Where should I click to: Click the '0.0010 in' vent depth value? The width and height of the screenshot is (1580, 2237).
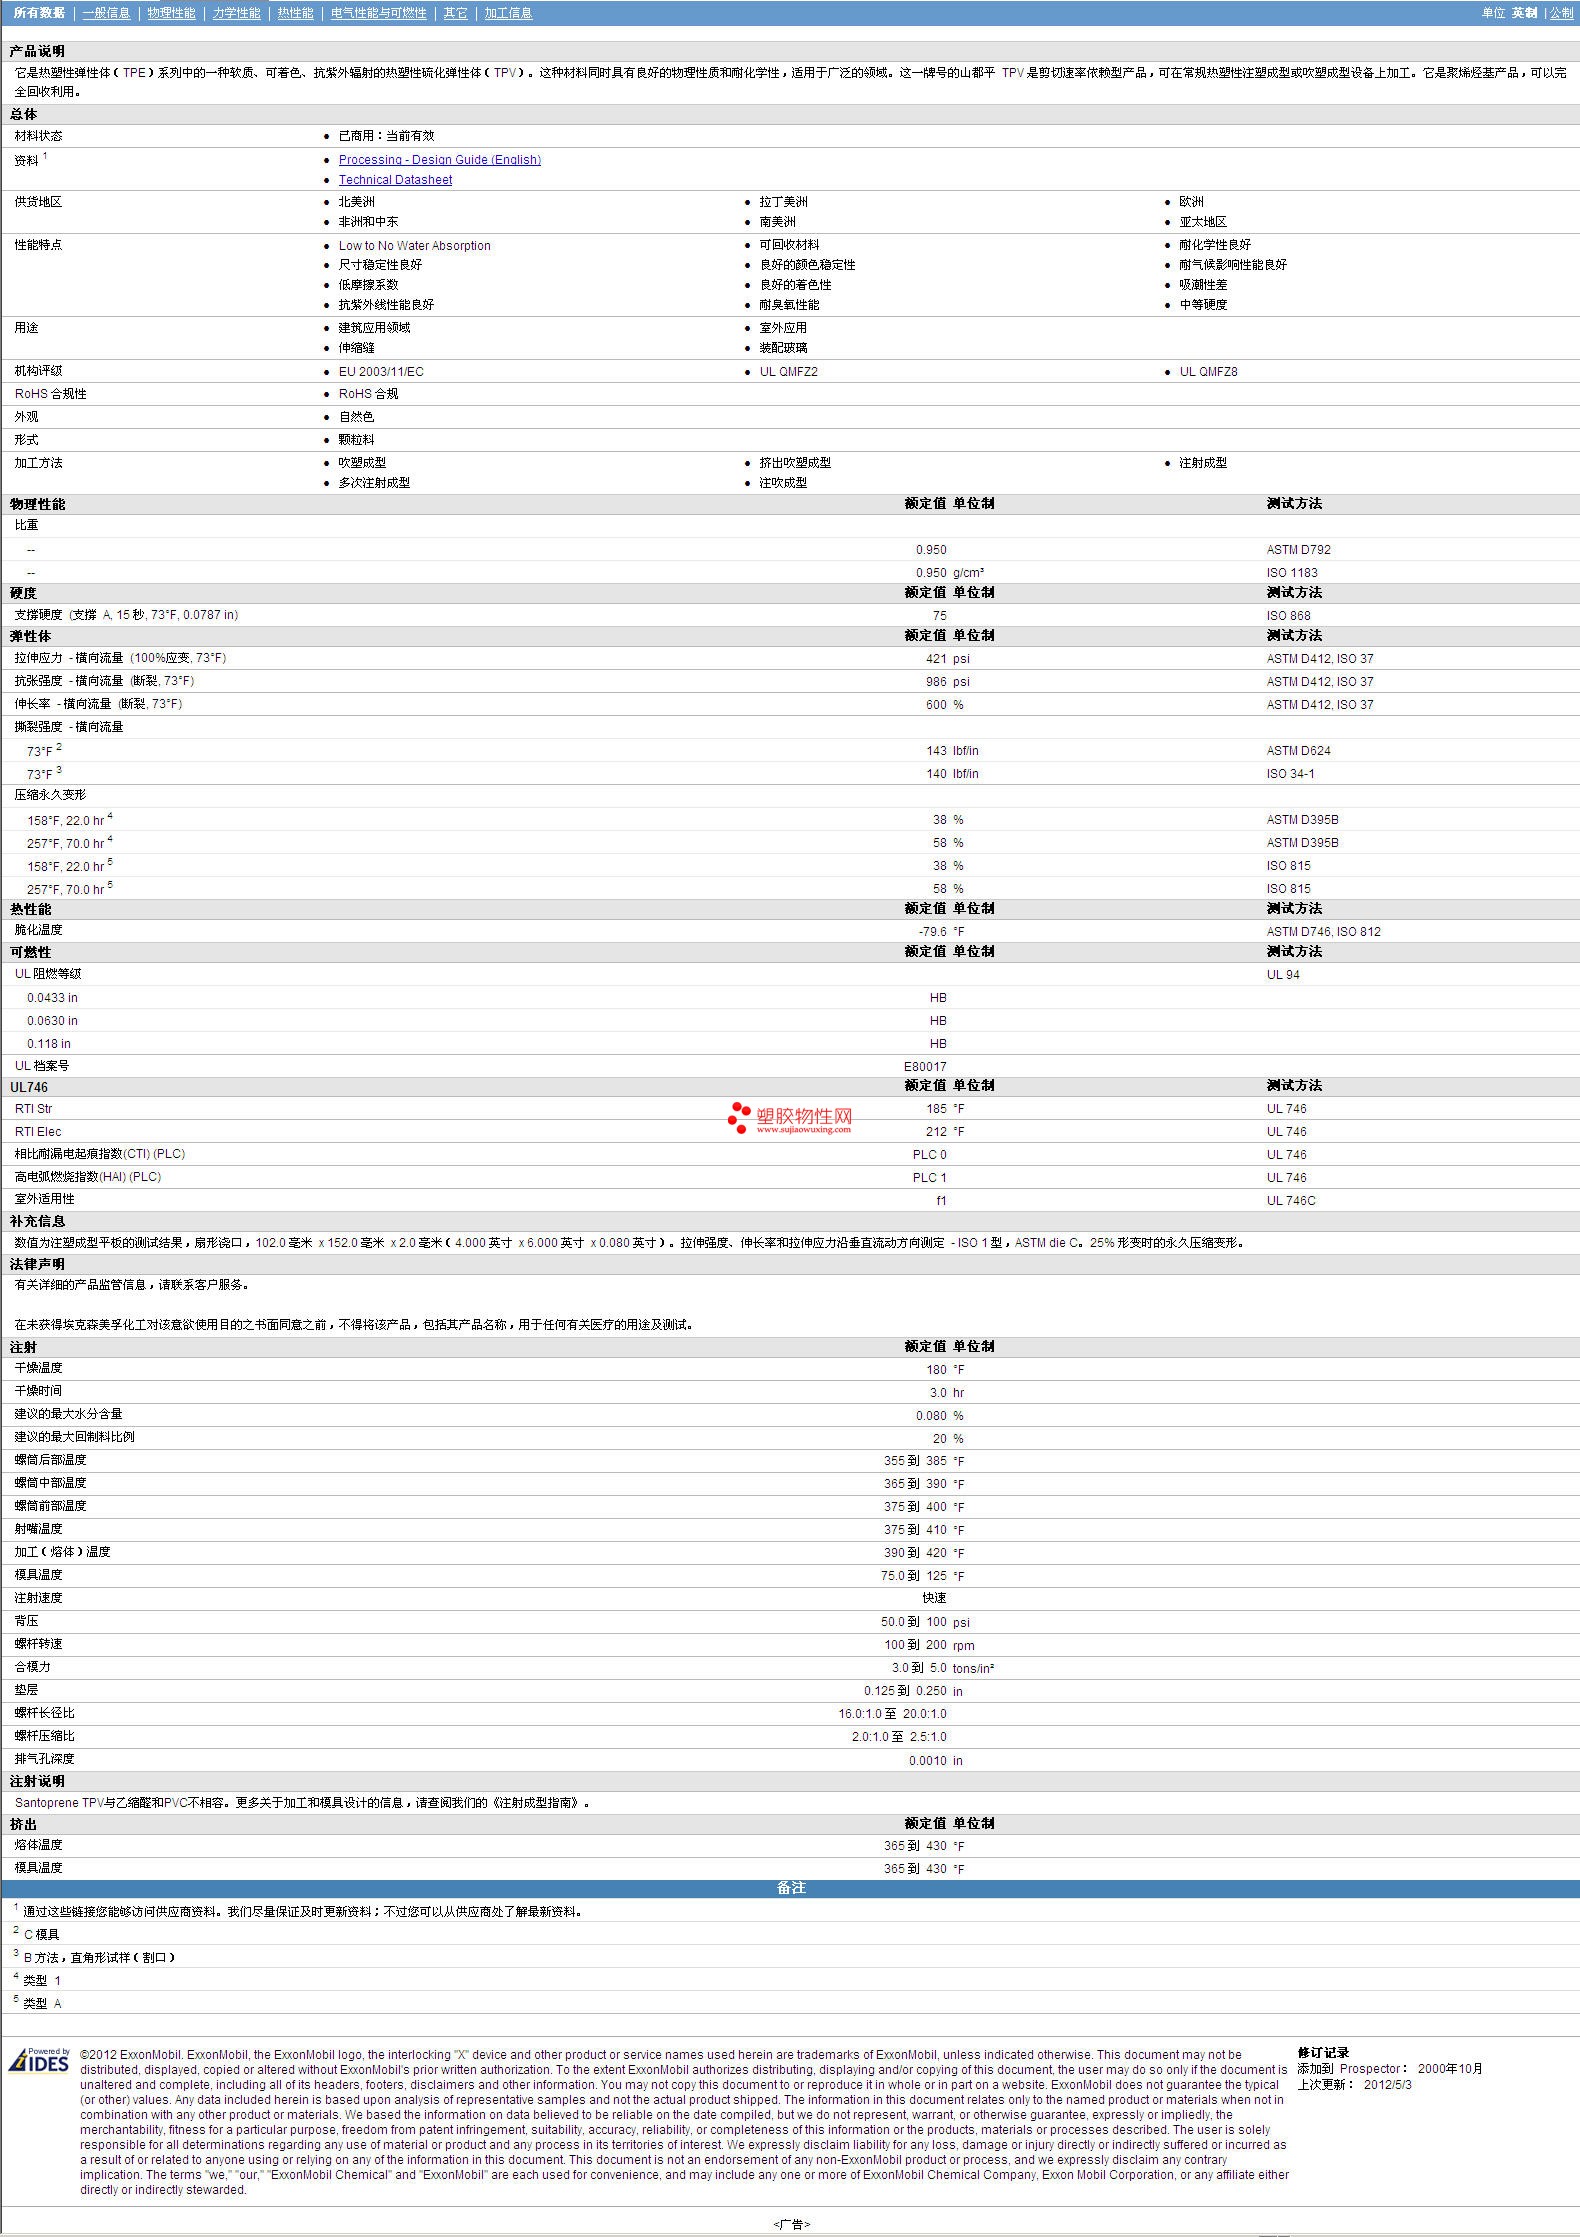tap(935, 1761)
